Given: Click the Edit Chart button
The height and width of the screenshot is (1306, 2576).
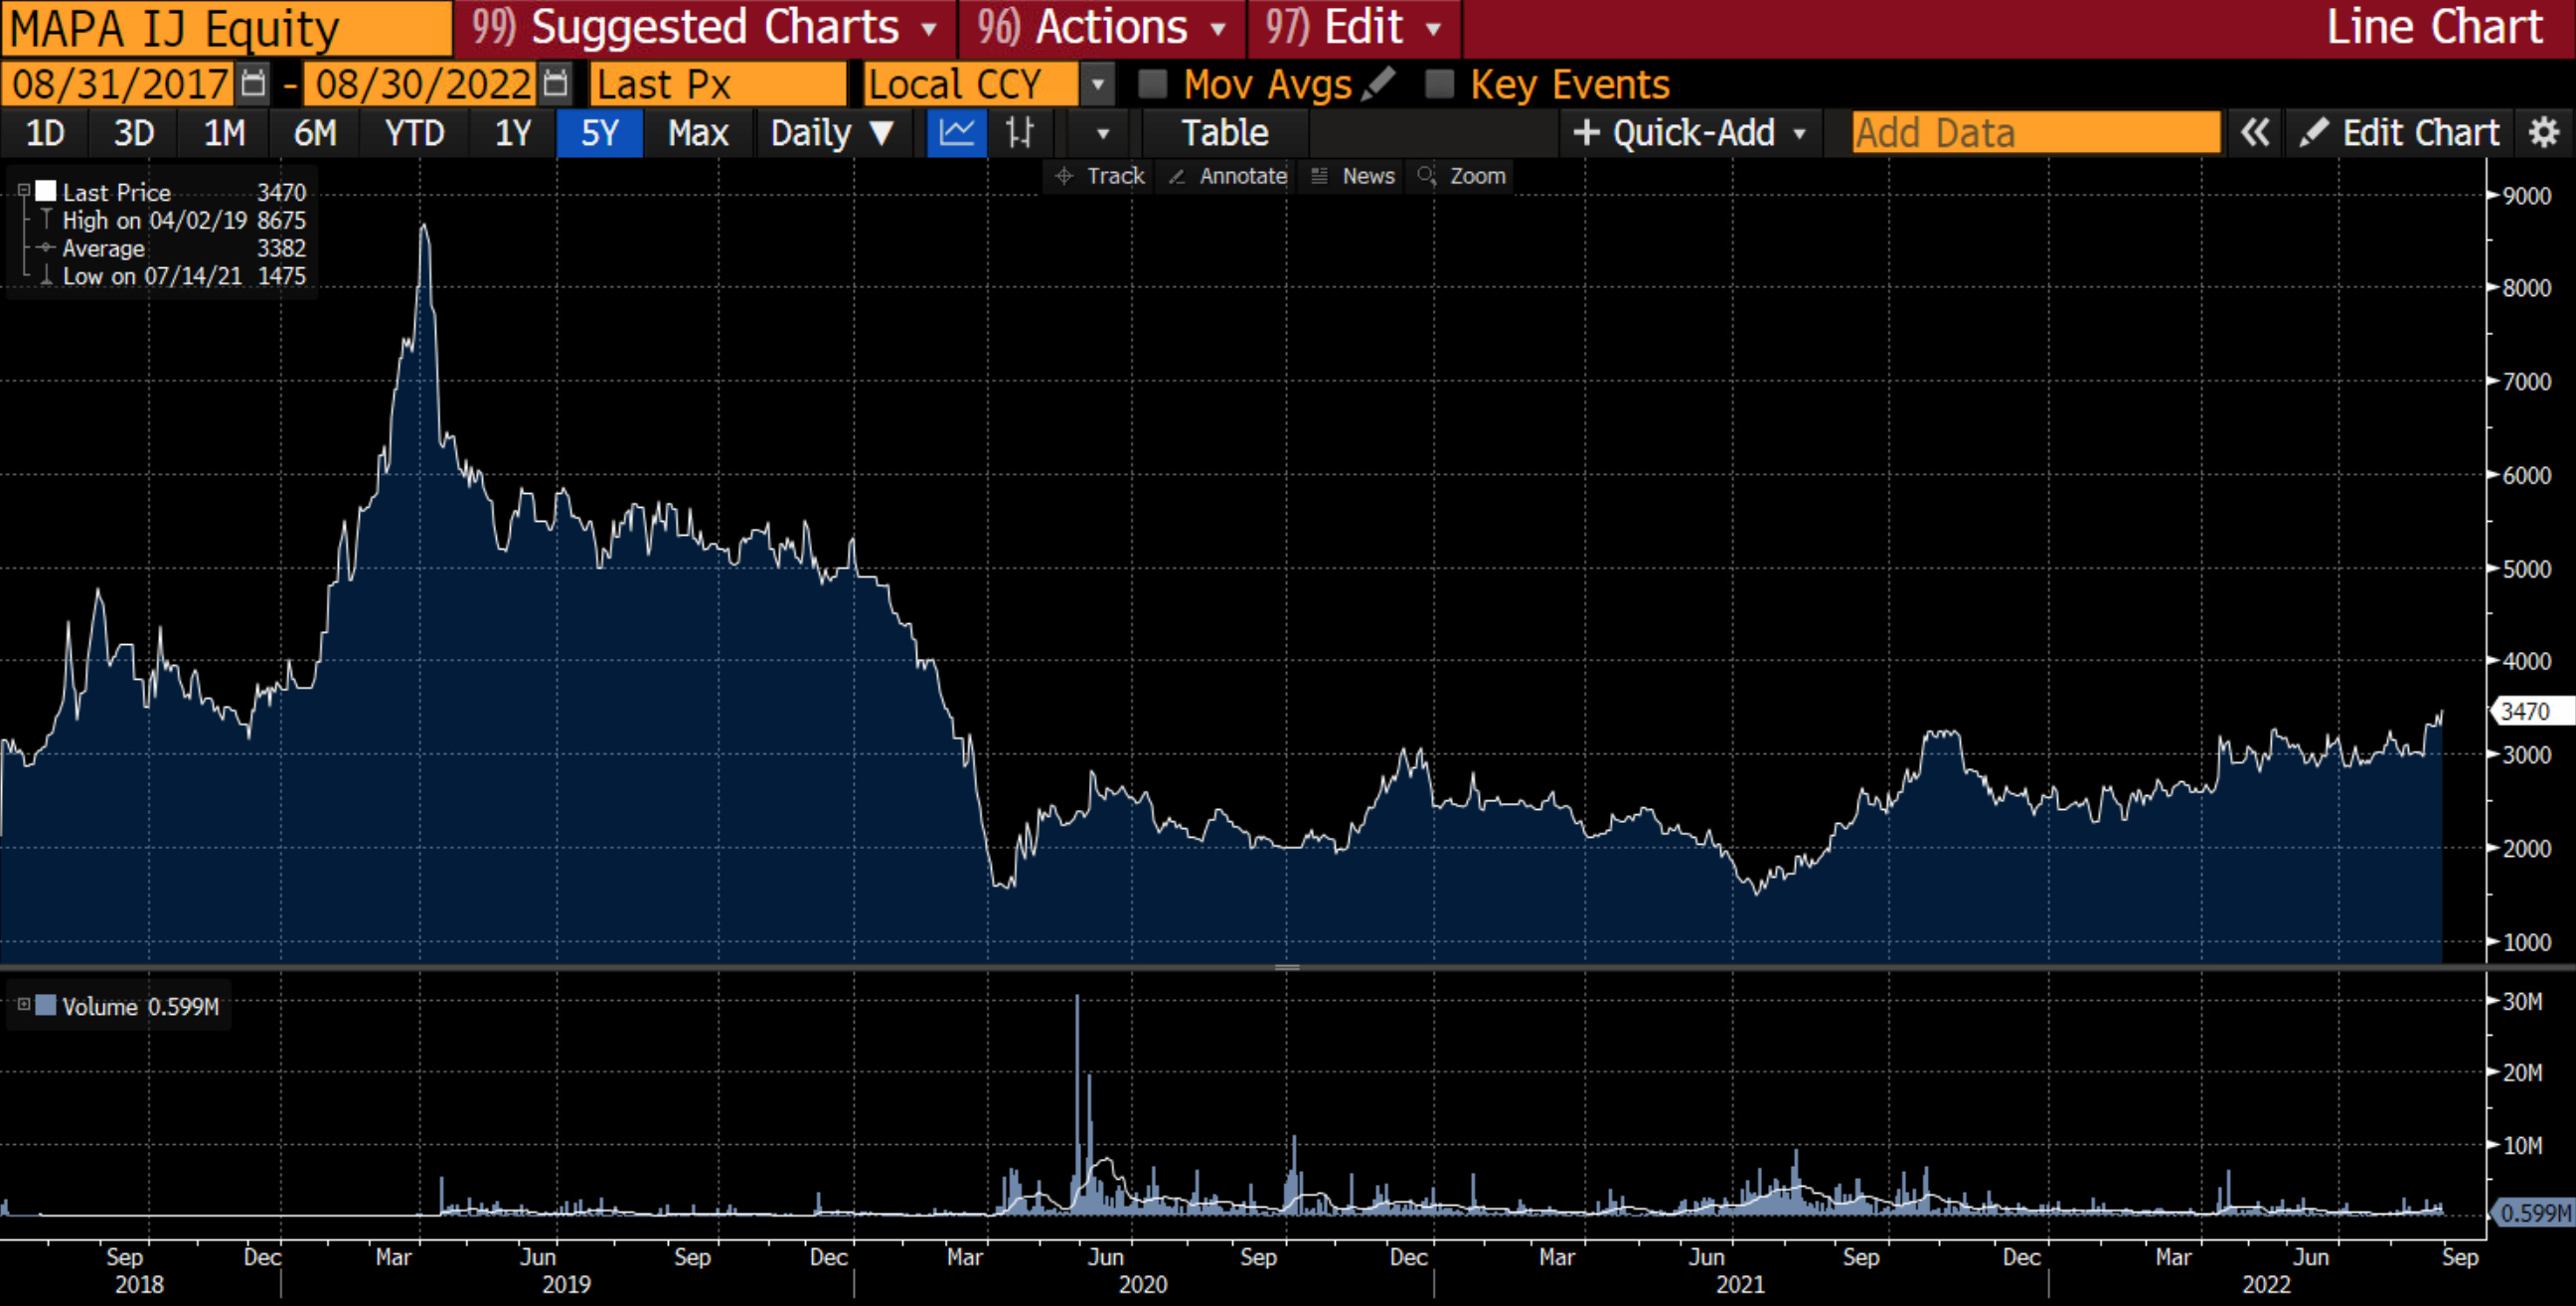Looking at the screenshot, I should pyautogui.click(x=2399, y=133).
